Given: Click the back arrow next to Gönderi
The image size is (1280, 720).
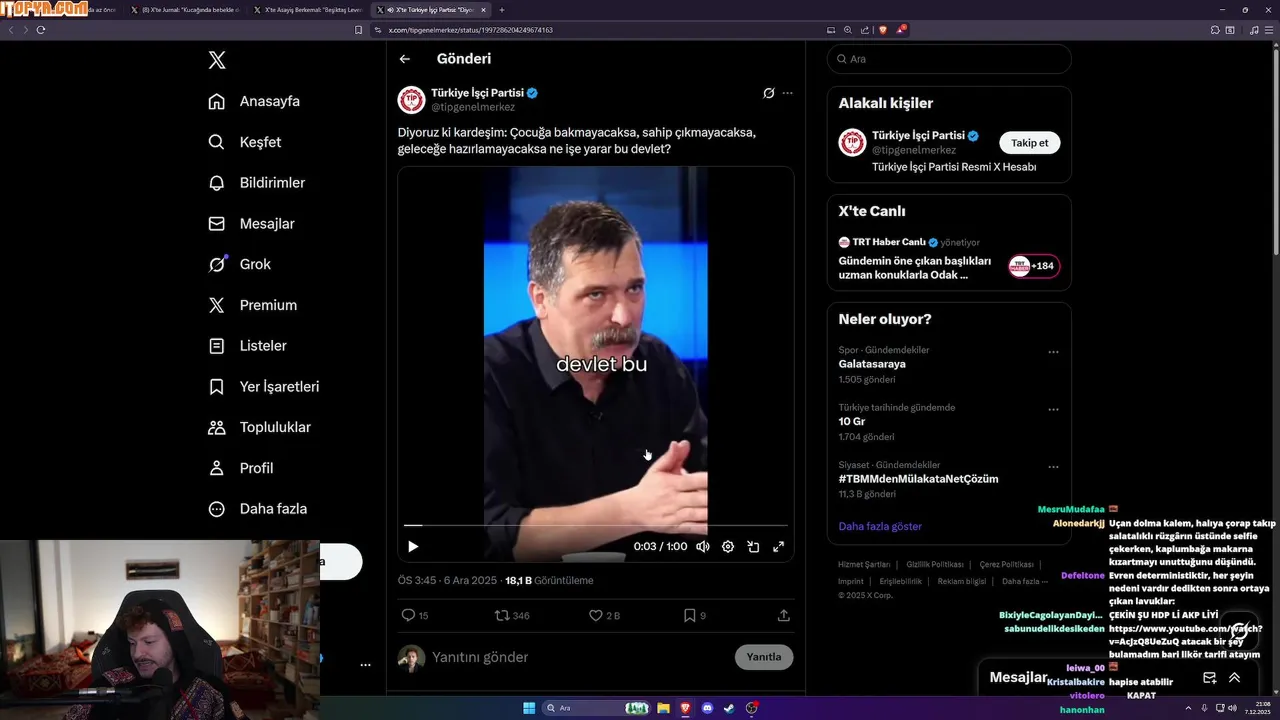Looking at the screenshot, I should click(x=405, y=59).
